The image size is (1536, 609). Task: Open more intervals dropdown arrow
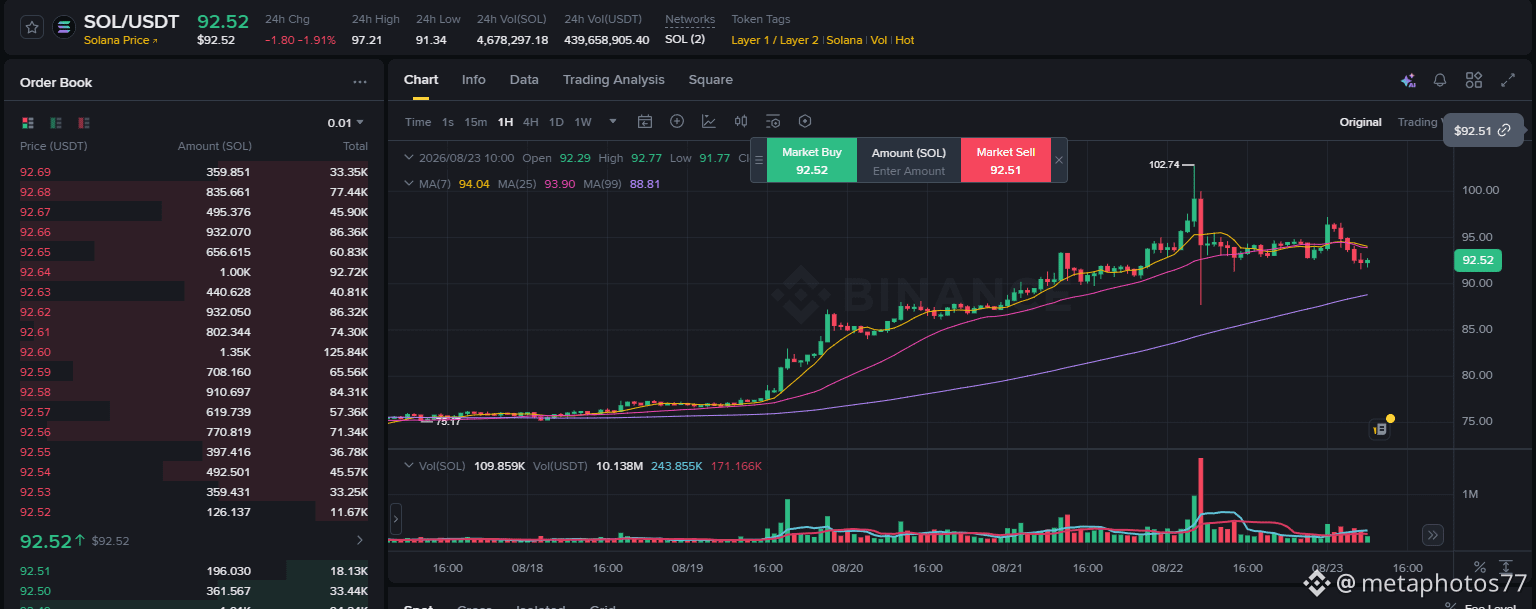[x=613, y=122]
